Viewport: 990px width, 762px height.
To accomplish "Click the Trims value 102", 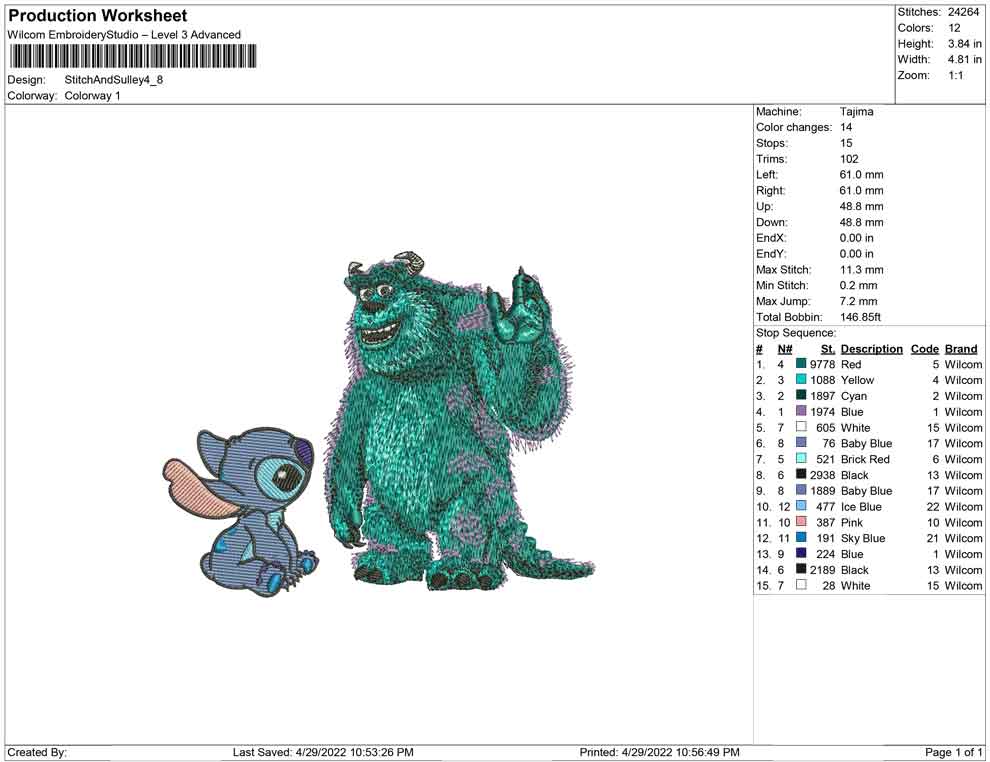I will (849, 159).
